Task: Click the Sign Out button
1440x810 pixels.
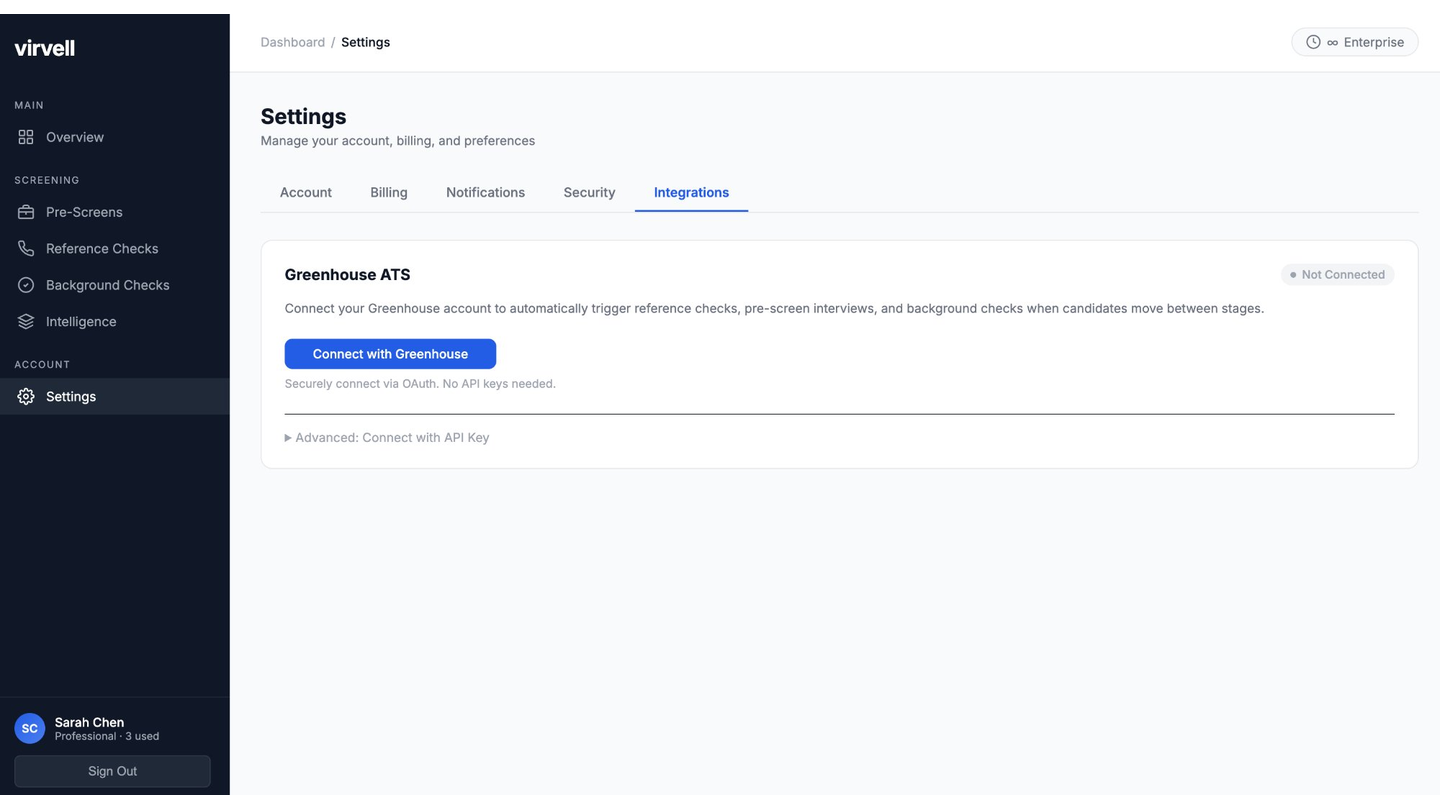Action: (x=112, y=771)
